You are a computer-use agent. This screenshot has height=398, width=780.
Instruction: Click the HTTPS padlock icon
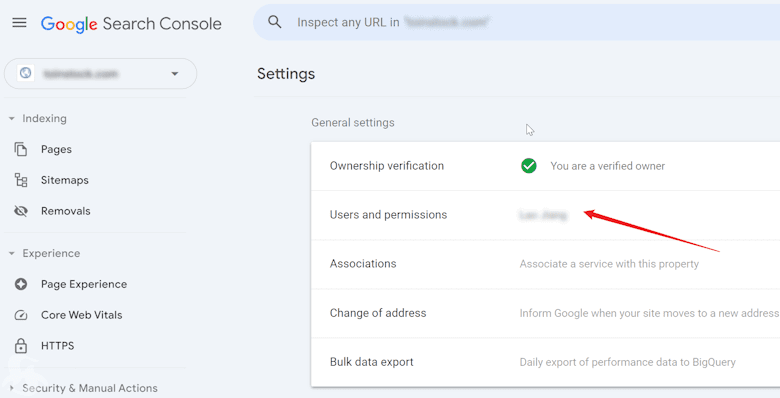[21, 346]
